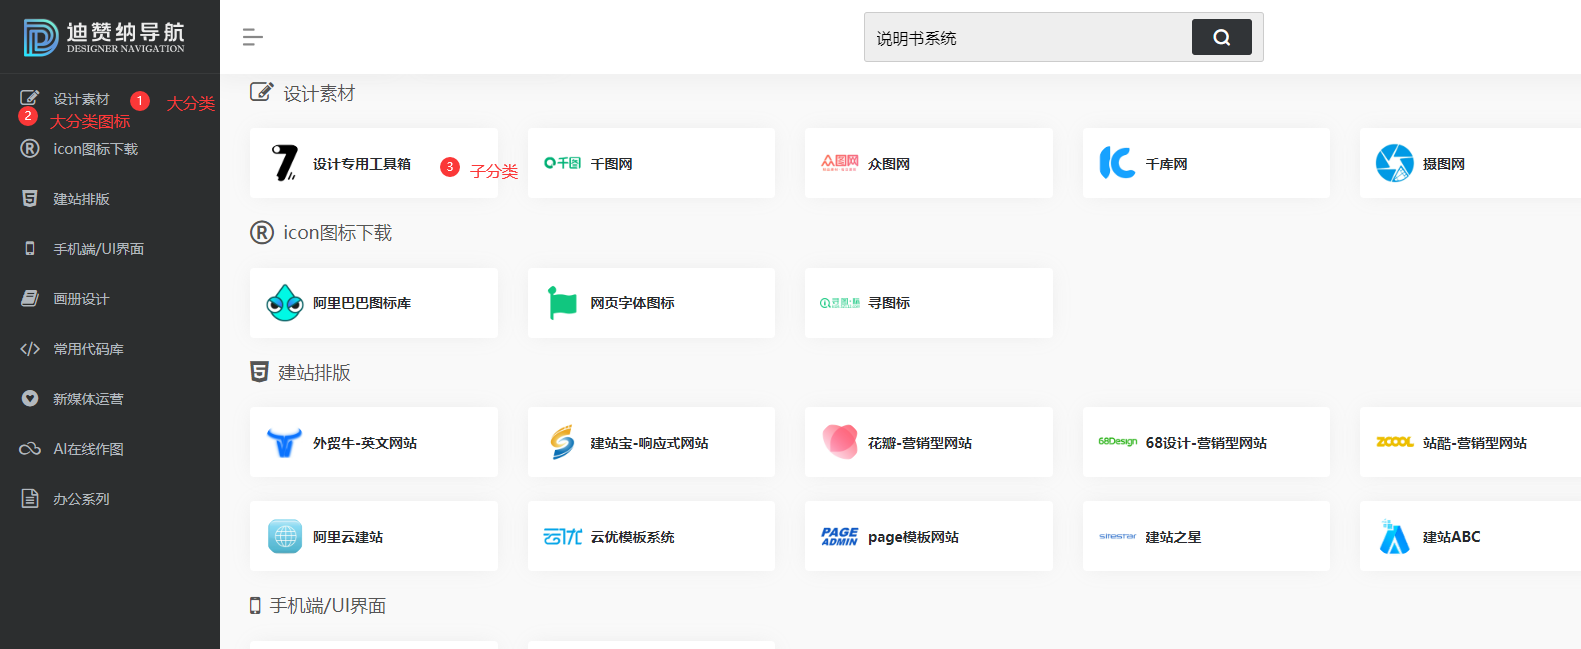Open the 众图网 link
Image resolution: width=1581 pixels, height=649 pixels.
click(889, 164)
